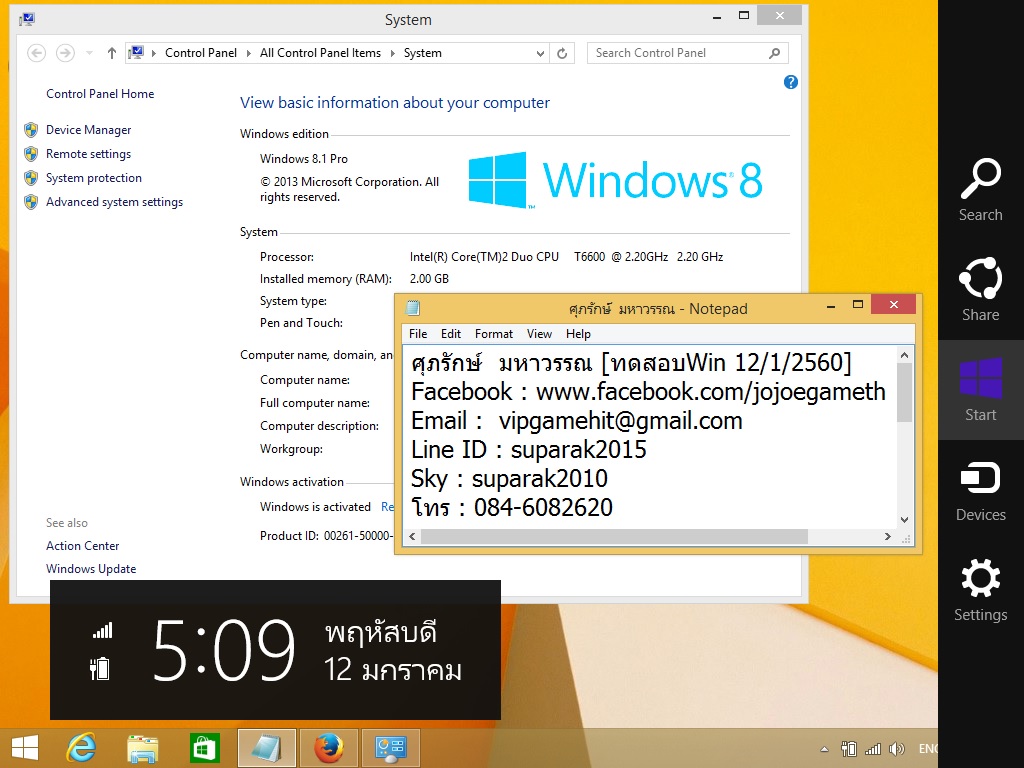
Task: Open Advanced system settings link
Action: (114, 202)
